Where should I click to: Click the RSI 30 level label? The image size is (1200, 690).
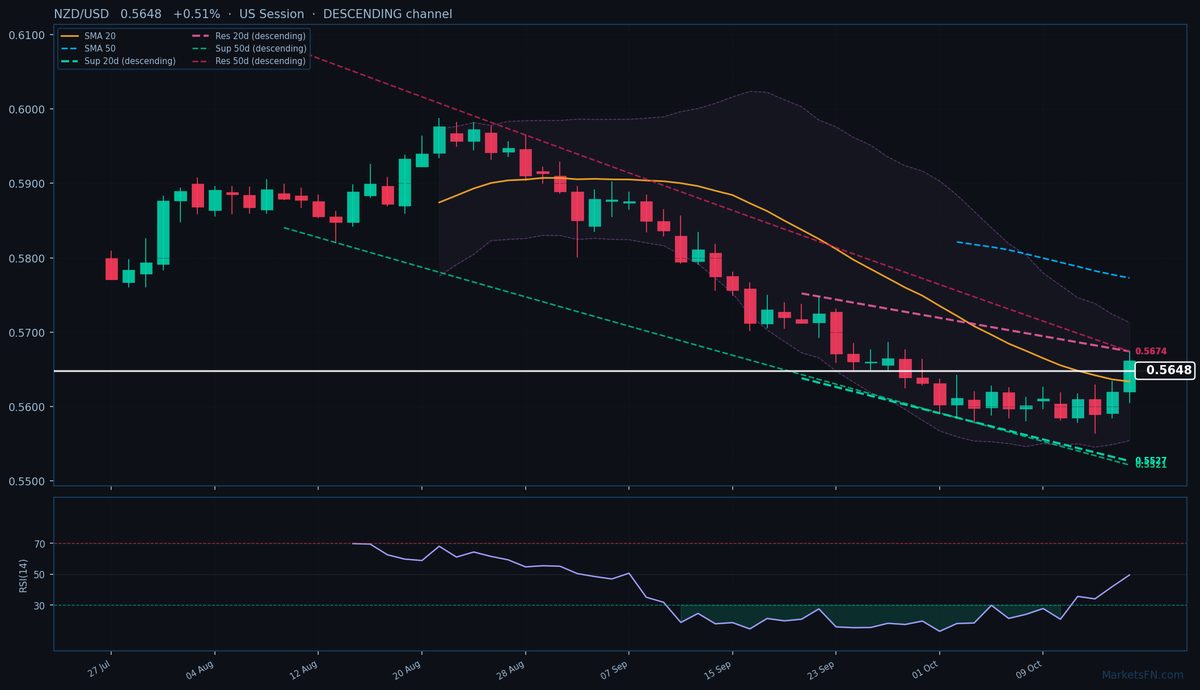39,605
